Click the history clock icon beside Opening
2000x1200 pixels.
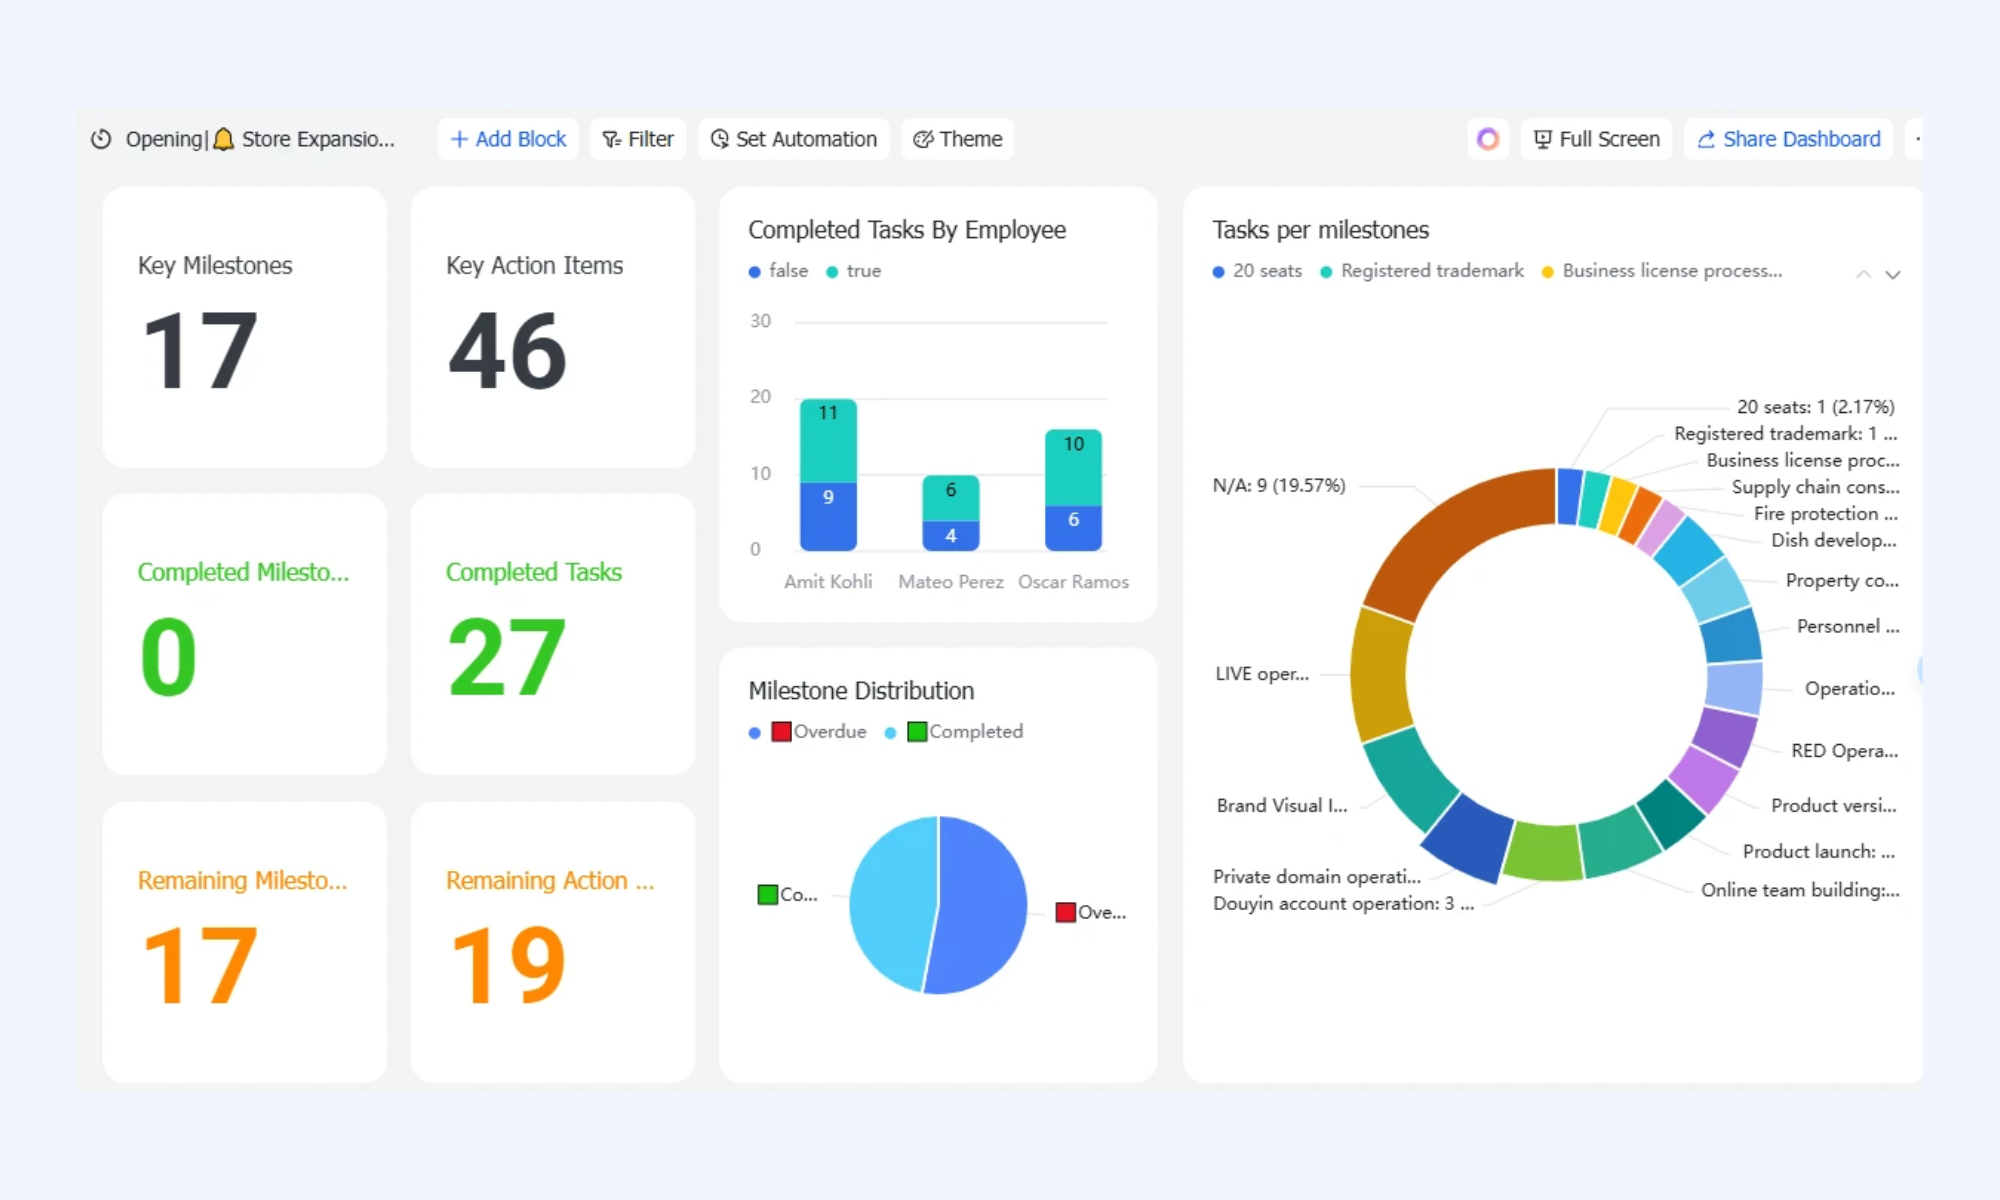coord(101,139)
